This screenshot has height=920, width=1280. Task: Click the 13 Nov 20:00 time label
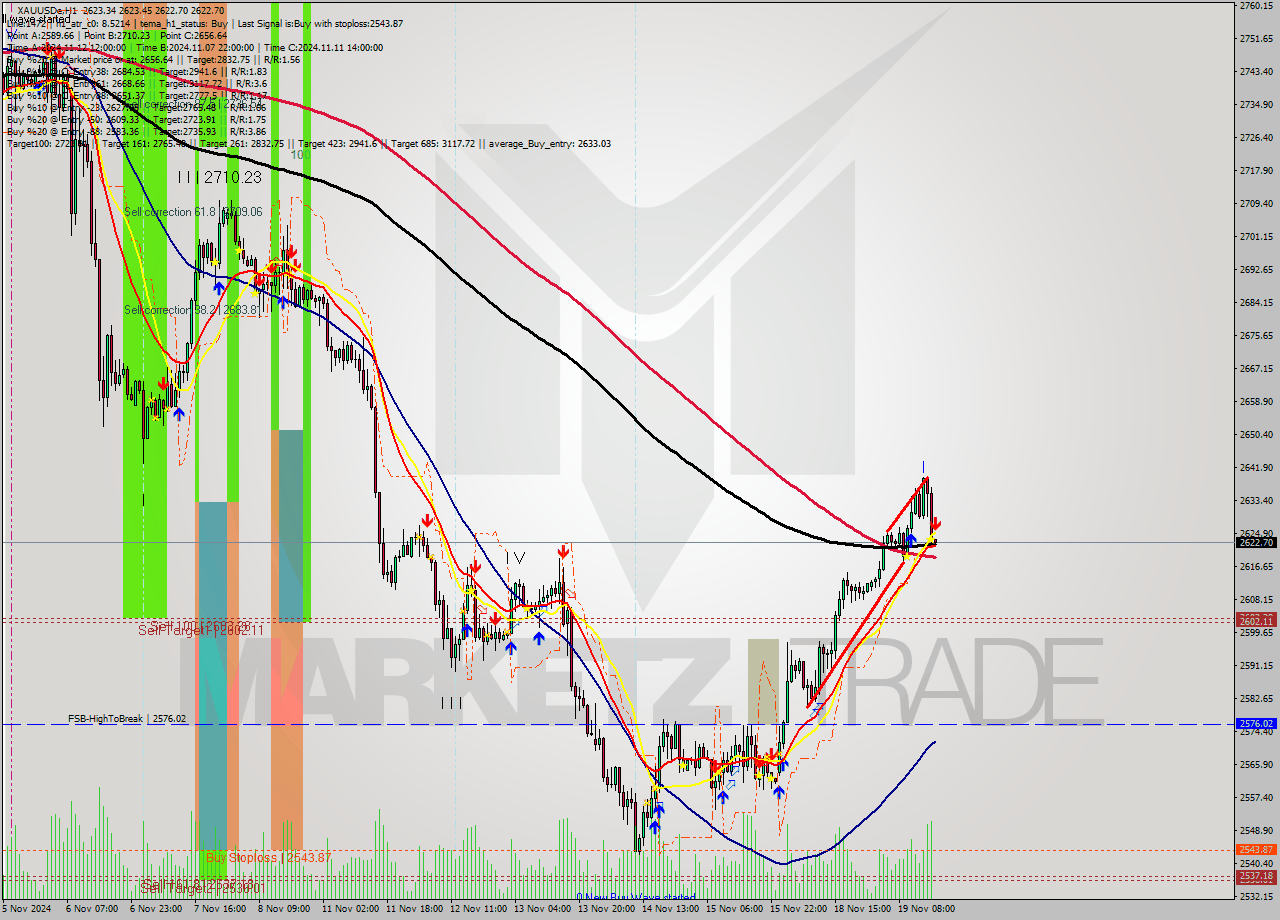tap(606, 909)
